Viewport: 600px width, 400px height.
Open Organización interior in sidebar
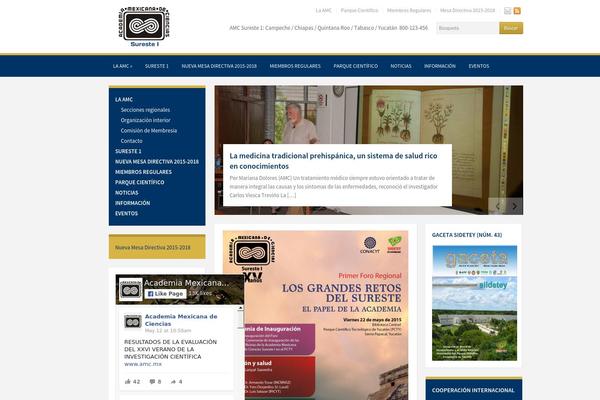145,120
